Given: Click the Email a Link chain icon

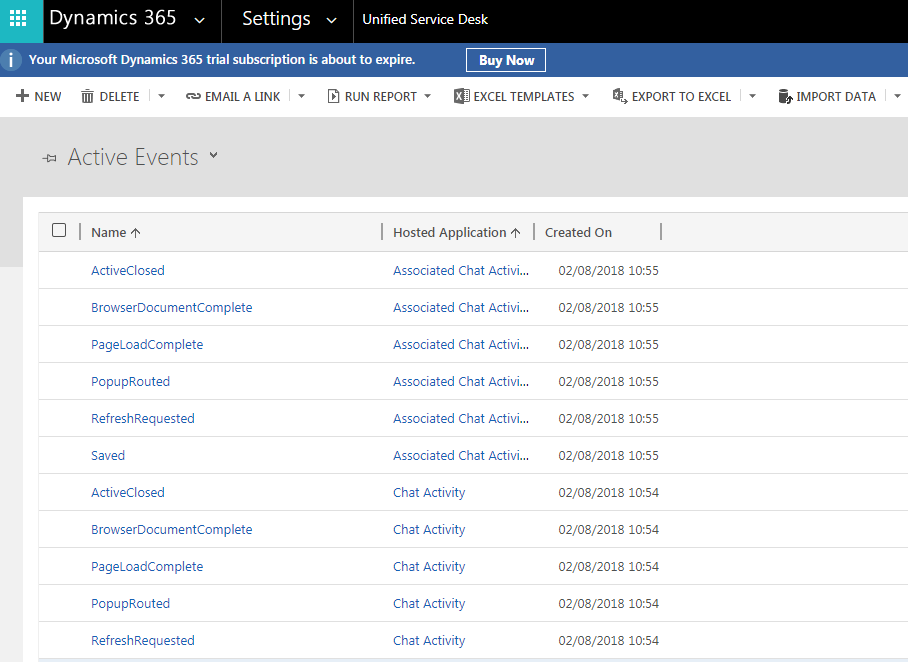Looking at the screenshot, I should point(193,96).
